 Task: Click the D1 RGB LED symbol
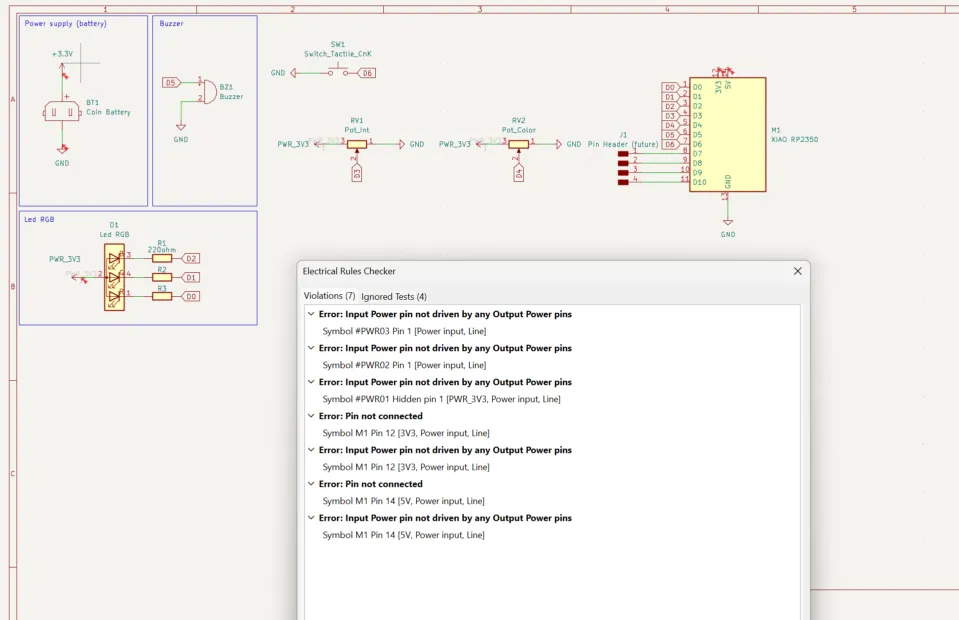tap(114, 277)
